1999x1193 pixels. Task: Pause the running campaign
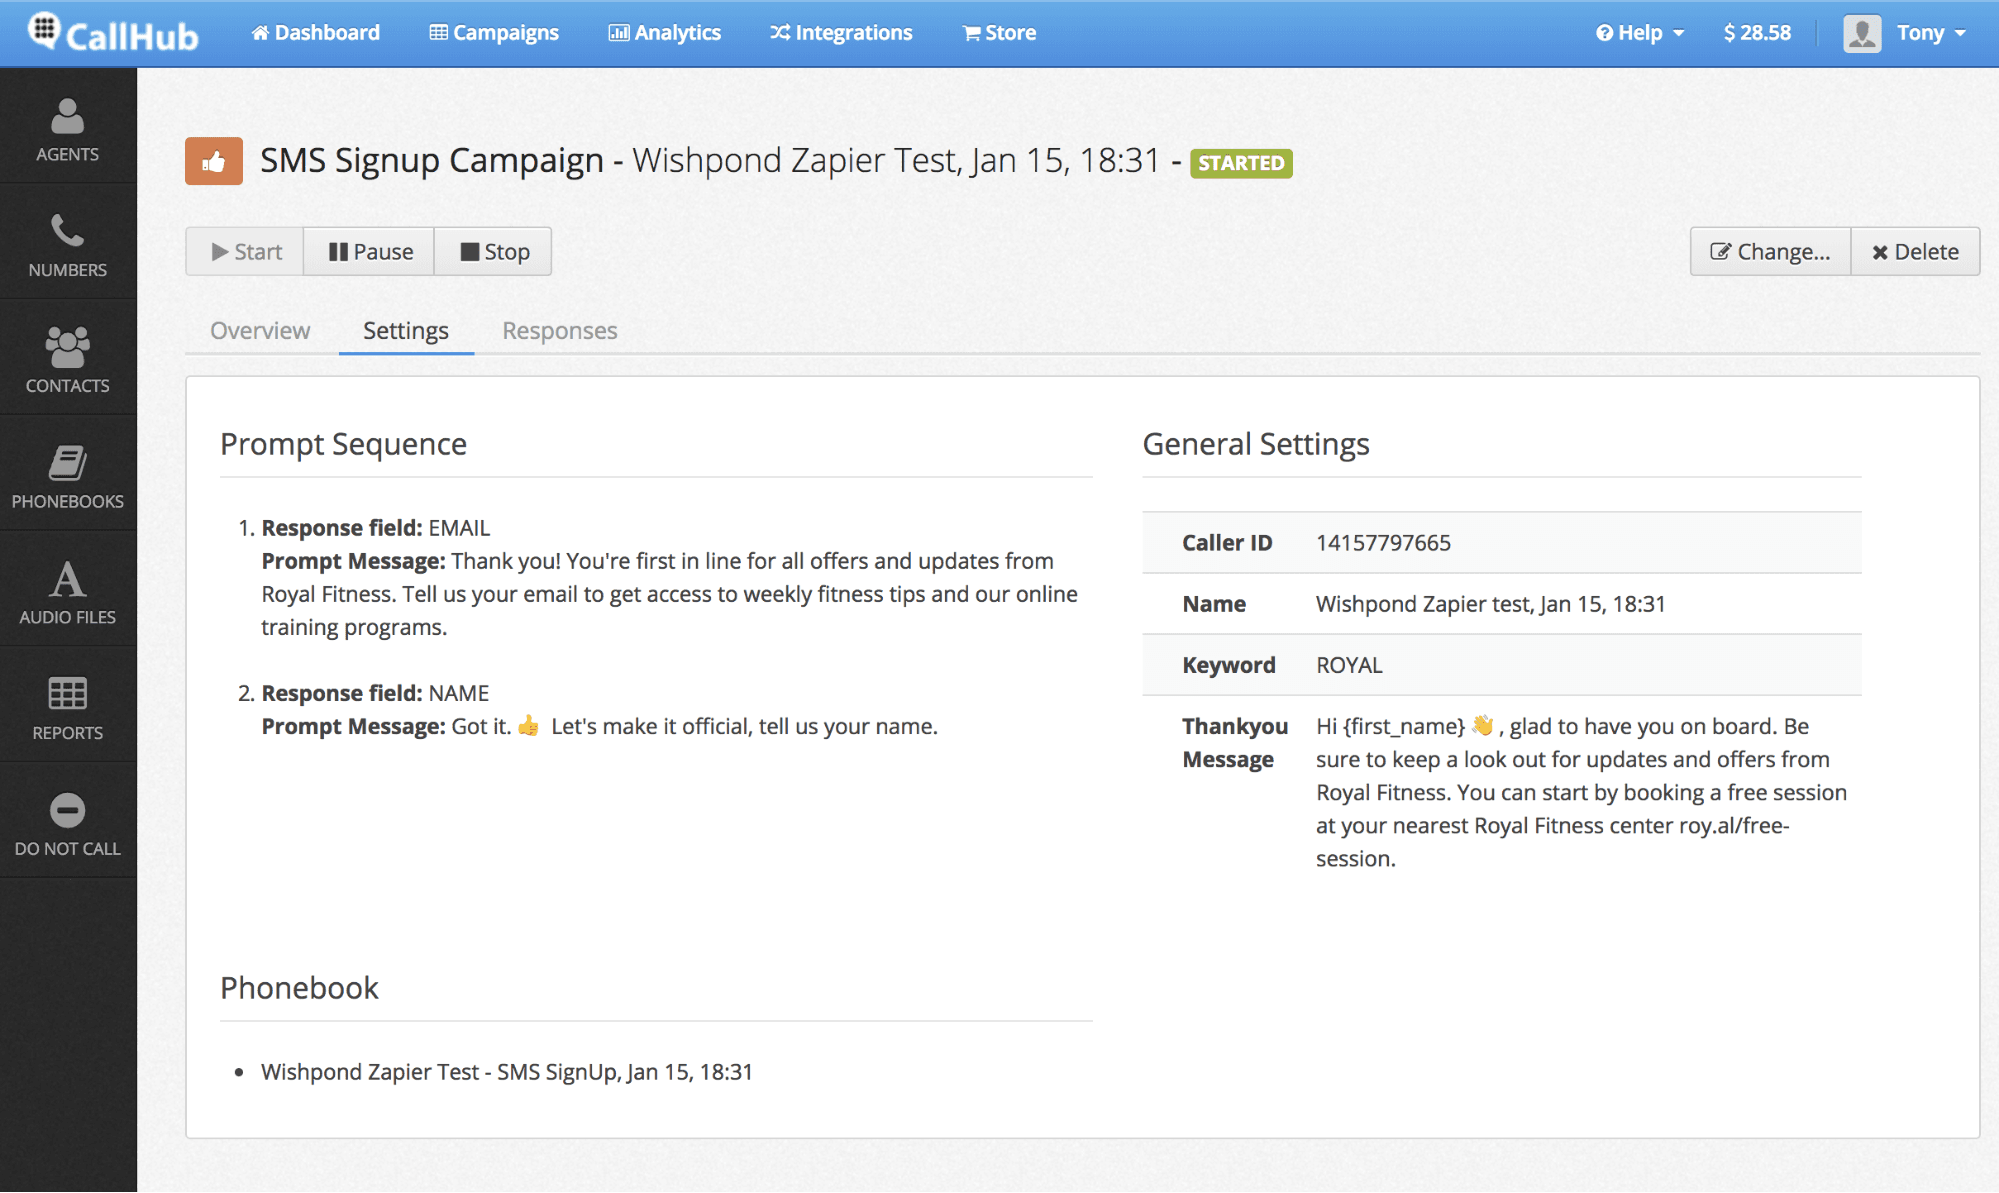click(x=370, y=251)
